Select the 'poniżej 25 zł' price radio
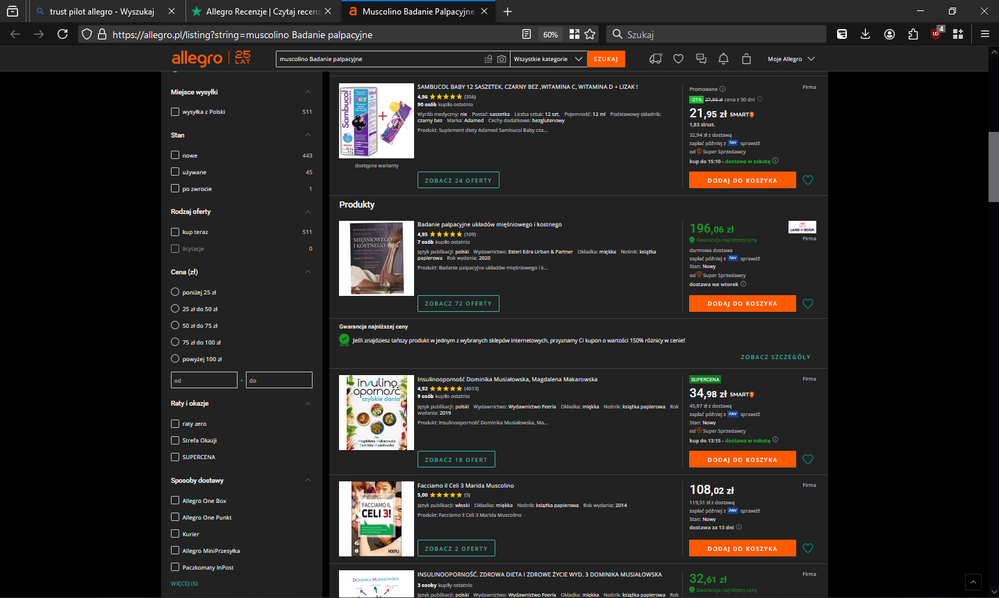 (175, 292)
